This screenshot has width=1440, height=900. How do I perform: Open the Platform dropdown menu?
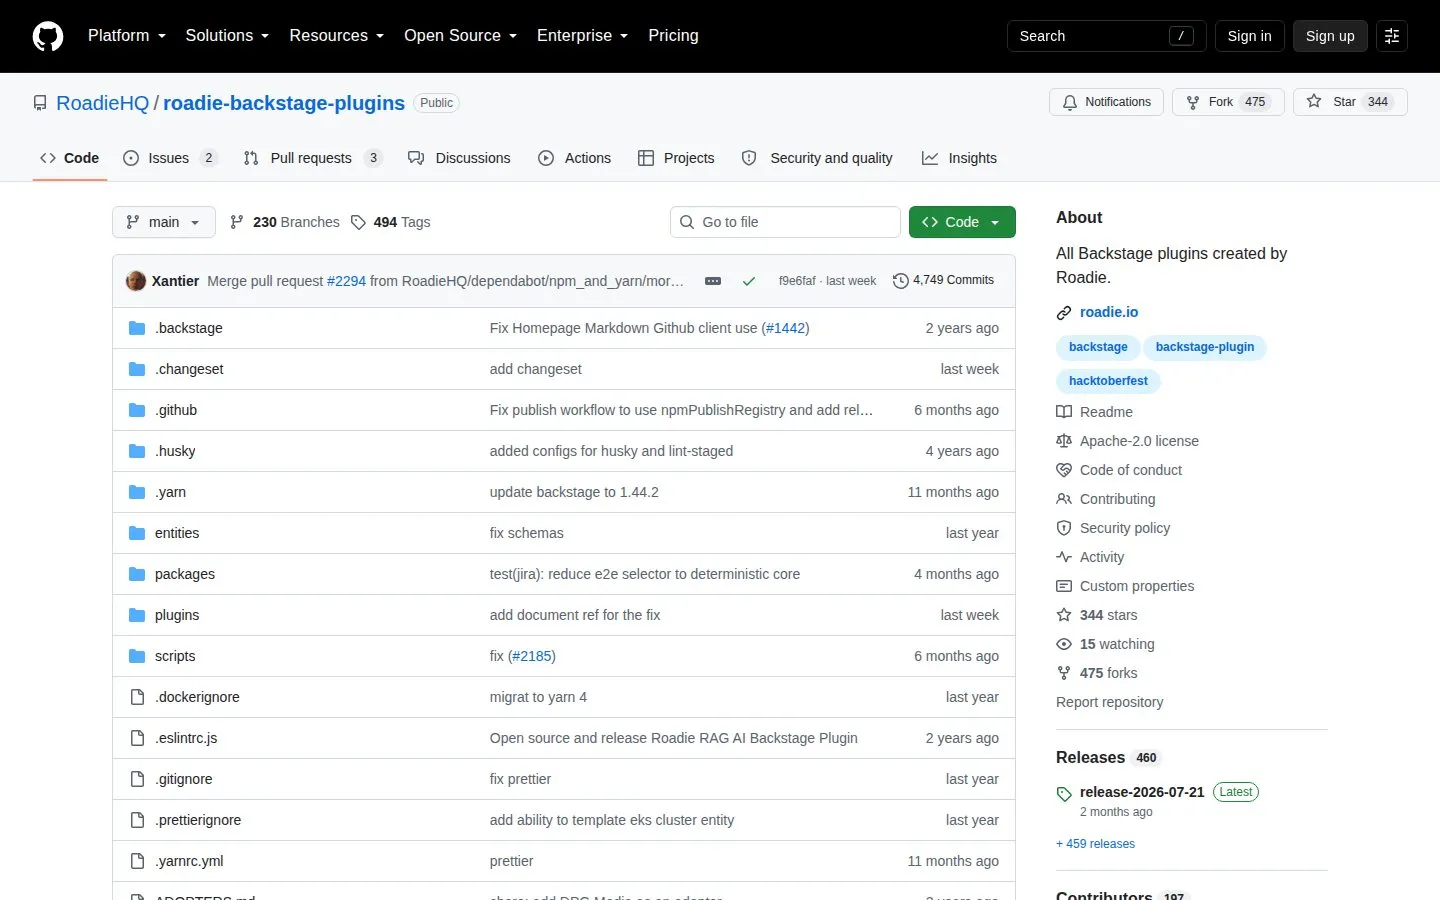tap(127, 36)
